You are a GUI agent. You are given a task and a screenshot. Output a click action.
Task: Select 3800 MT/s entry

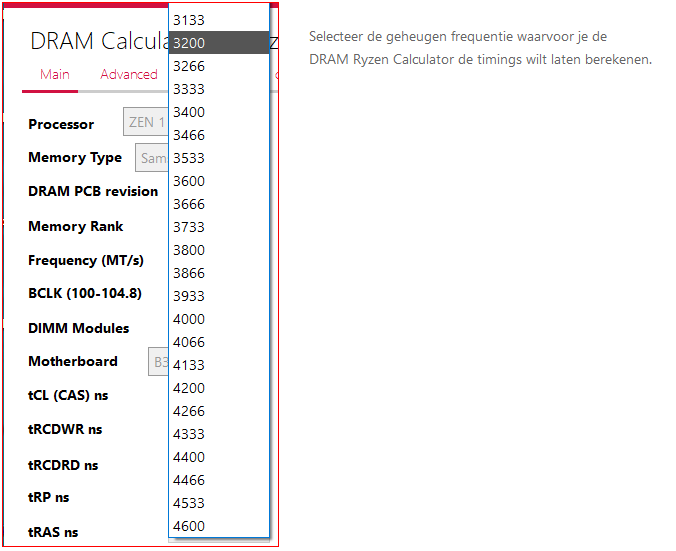pyautogui.click(x=219, y=250)
